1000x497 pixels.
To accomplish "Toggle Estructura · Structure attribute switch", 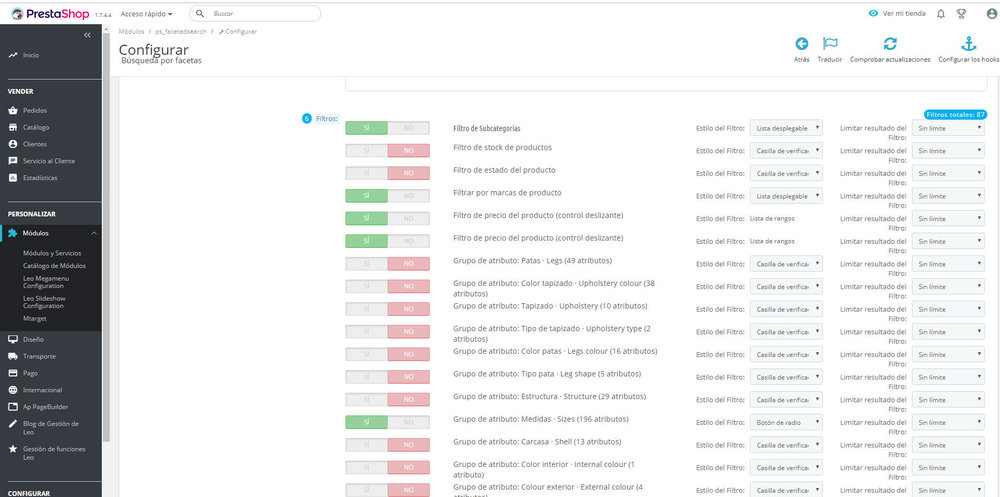I will tap(388, 399).
